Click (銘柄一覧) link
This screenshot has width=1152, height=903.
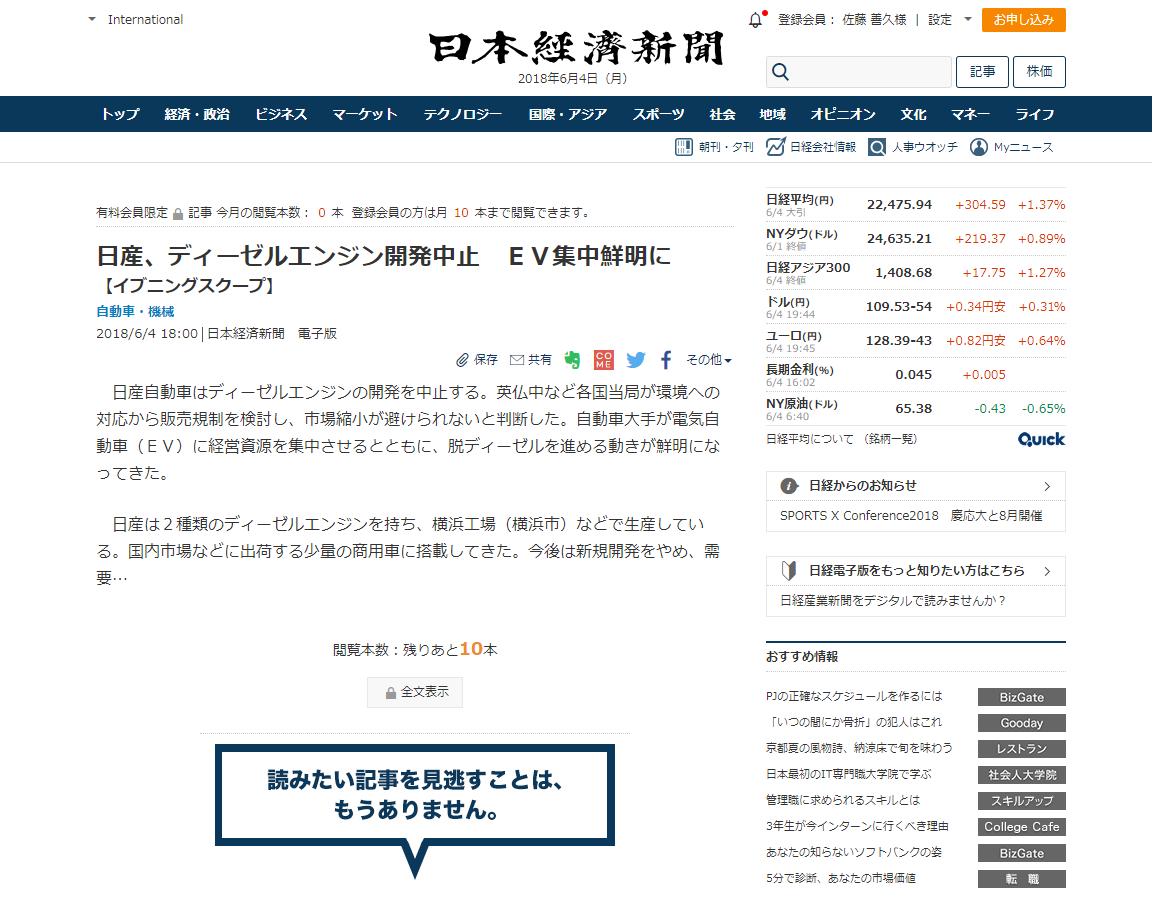(890, 439)
